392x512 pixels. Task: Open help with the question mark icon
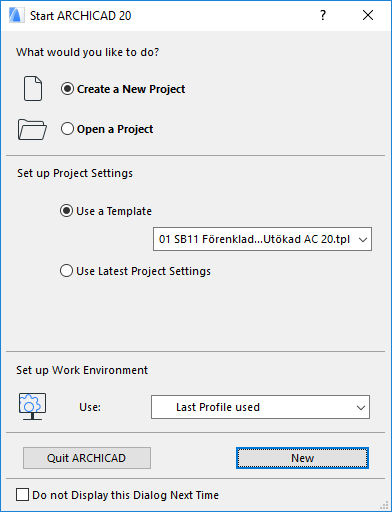323,15
